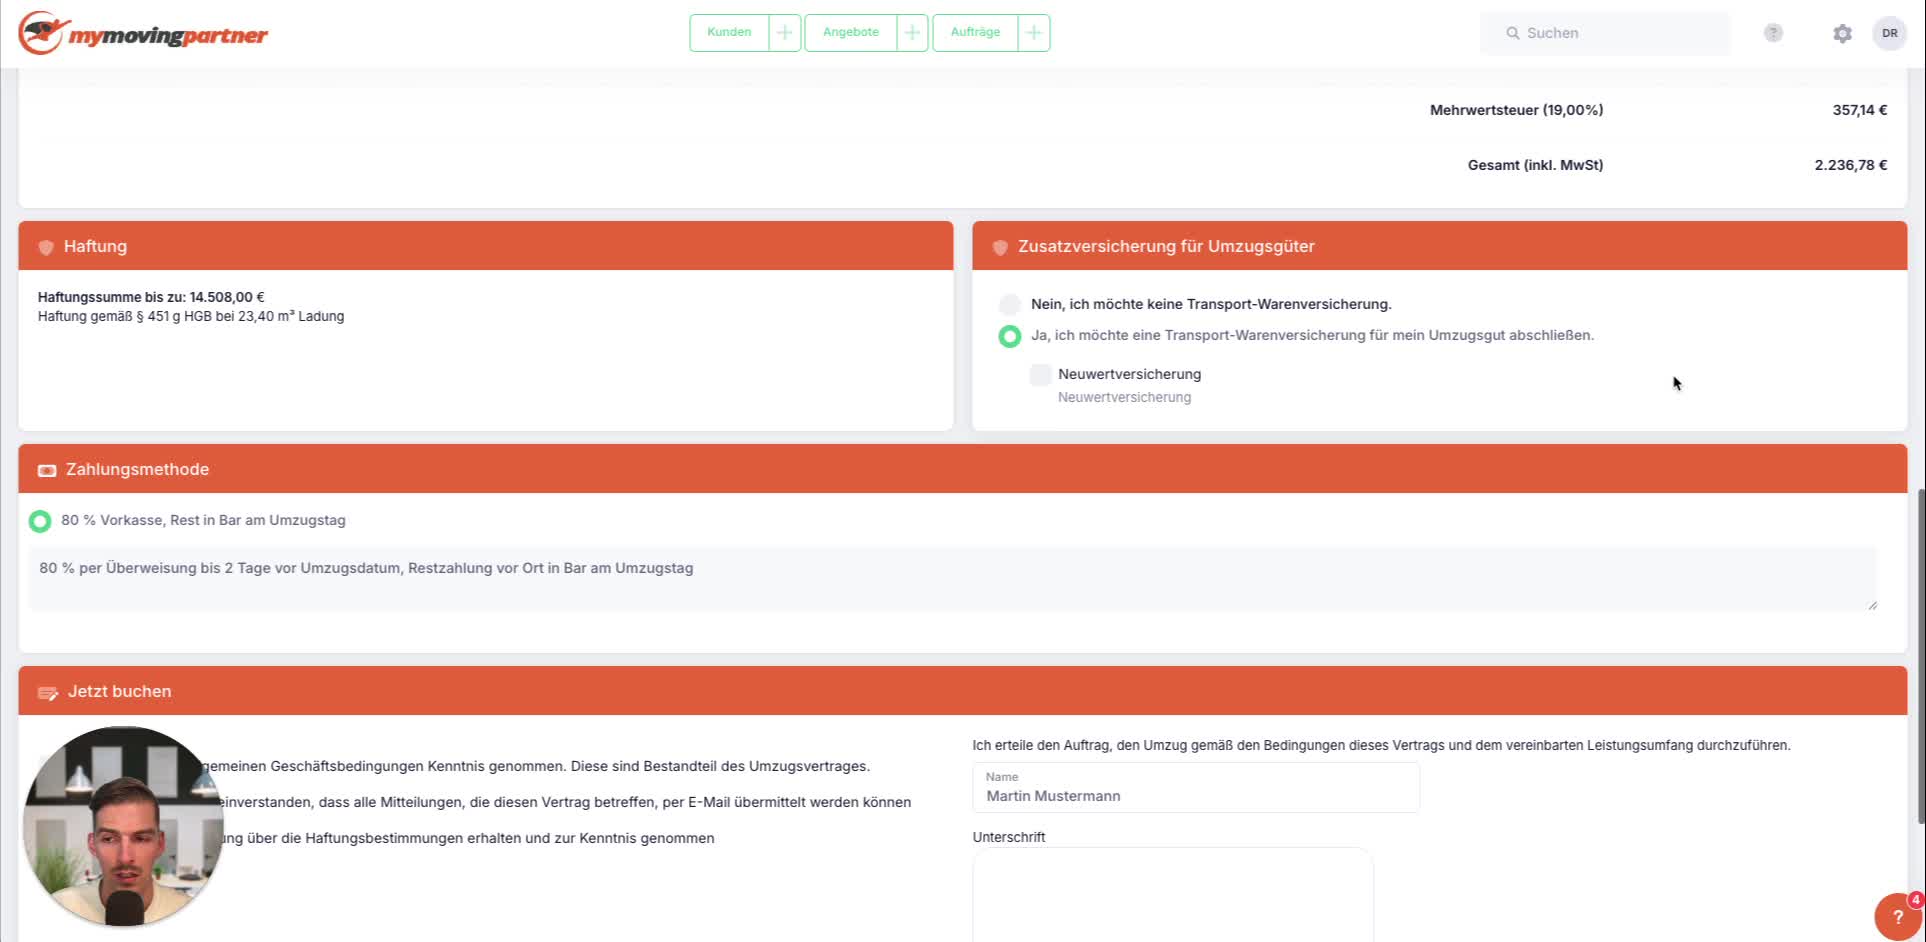
Task: Click the Geschäftsbedingungen consent text
Action: click(535, 767)
